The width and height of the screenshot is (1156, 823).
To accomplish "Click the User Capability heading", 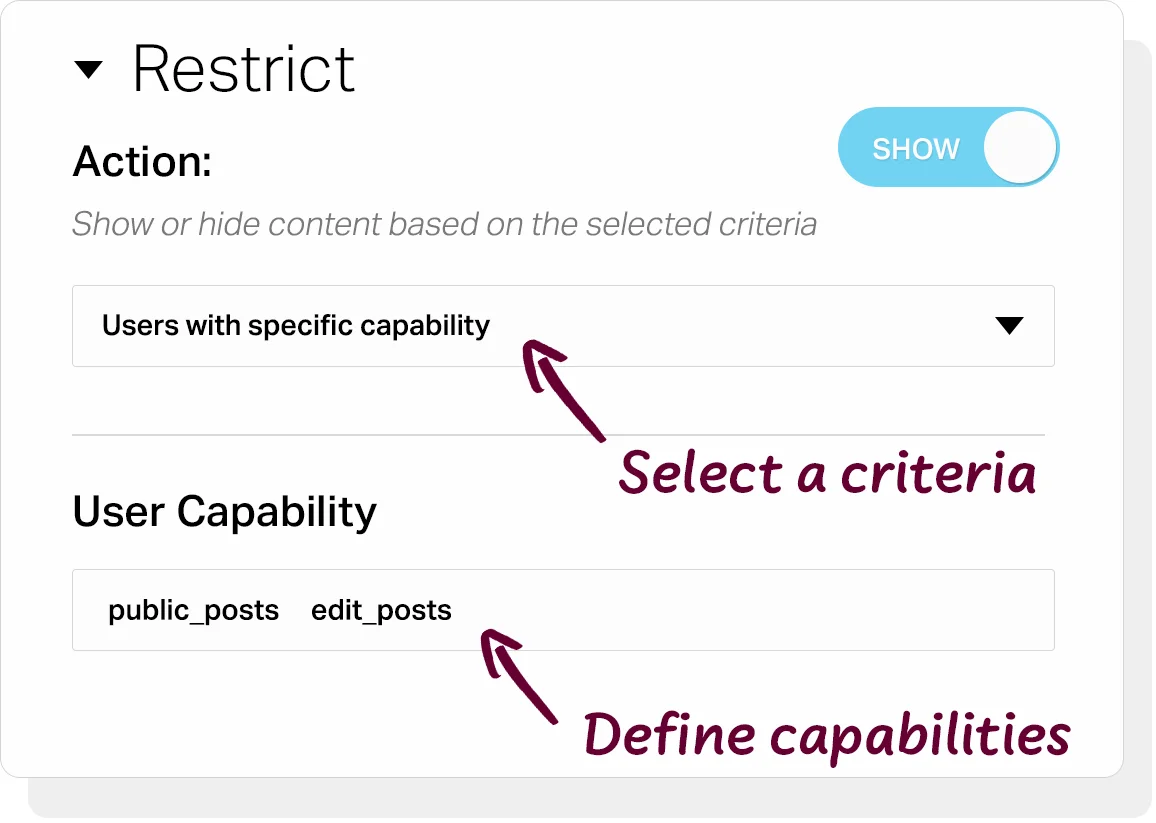I will (224, 512).
